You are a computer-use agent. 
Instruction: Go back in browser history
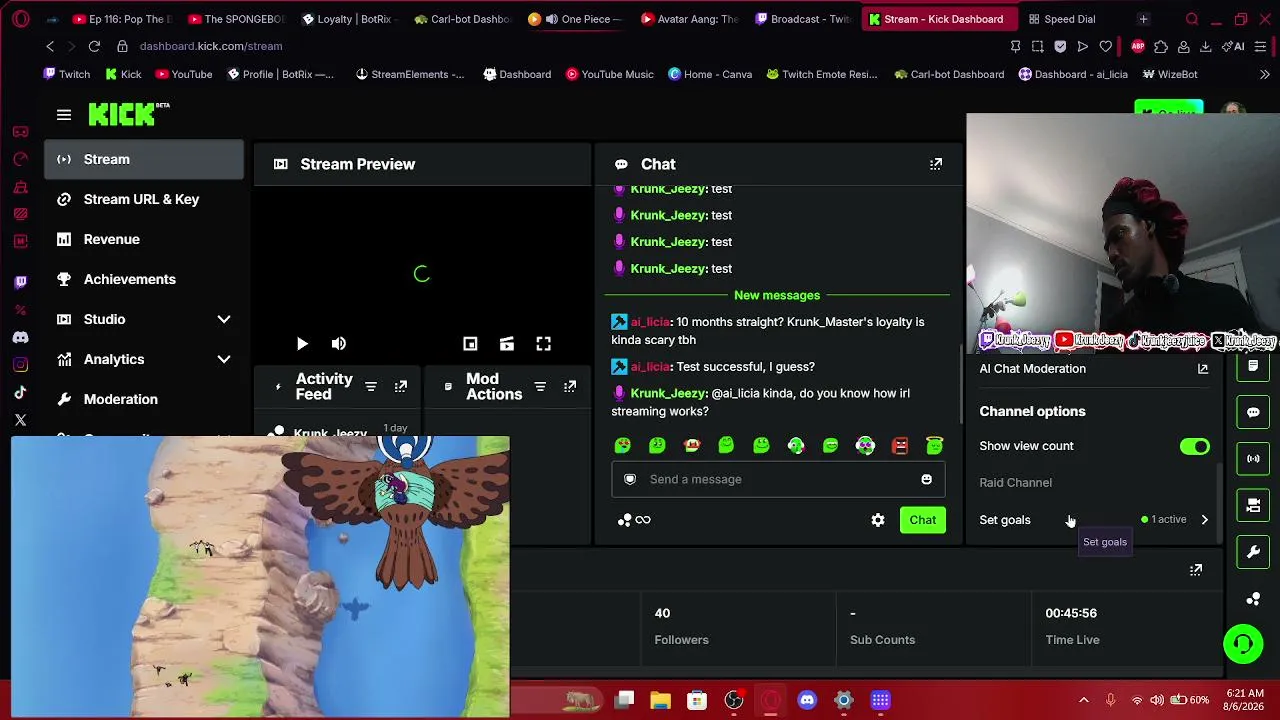(50, 46)
